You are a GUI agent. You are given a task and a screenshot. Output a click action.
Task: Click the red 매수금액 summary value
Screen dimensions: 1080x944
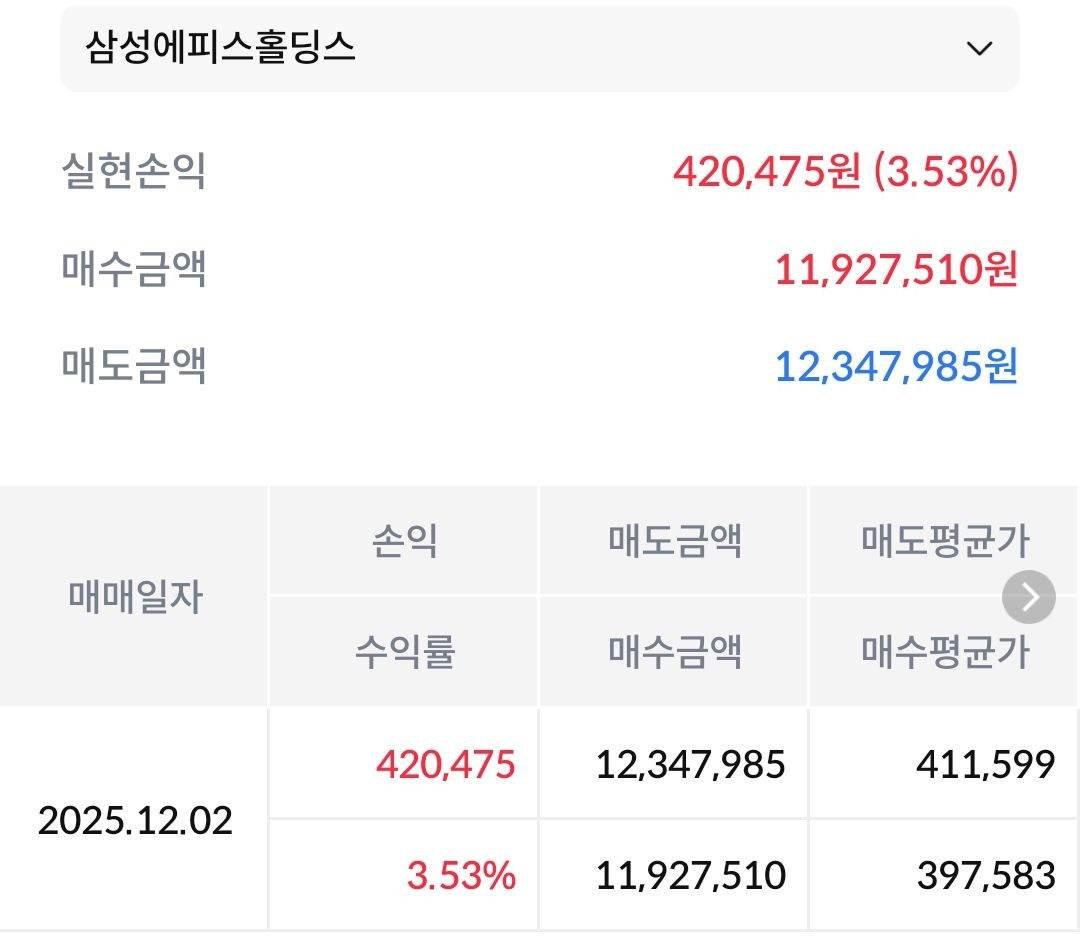click(896, 269)
